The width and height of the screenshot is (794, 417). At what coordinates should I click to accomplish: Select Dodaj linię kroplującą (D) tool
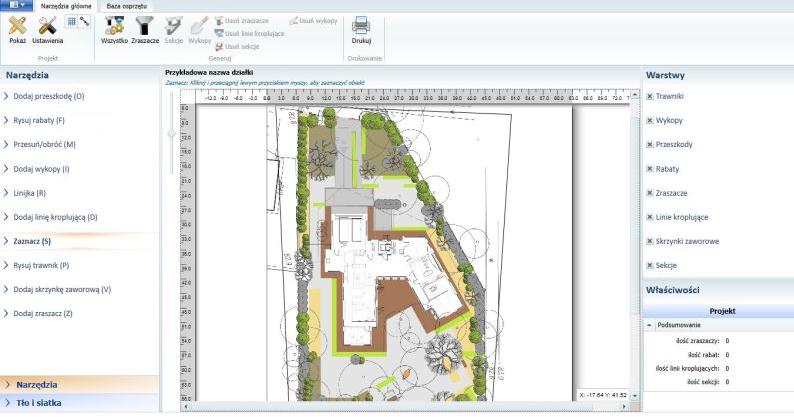click(x=55, y=217)
